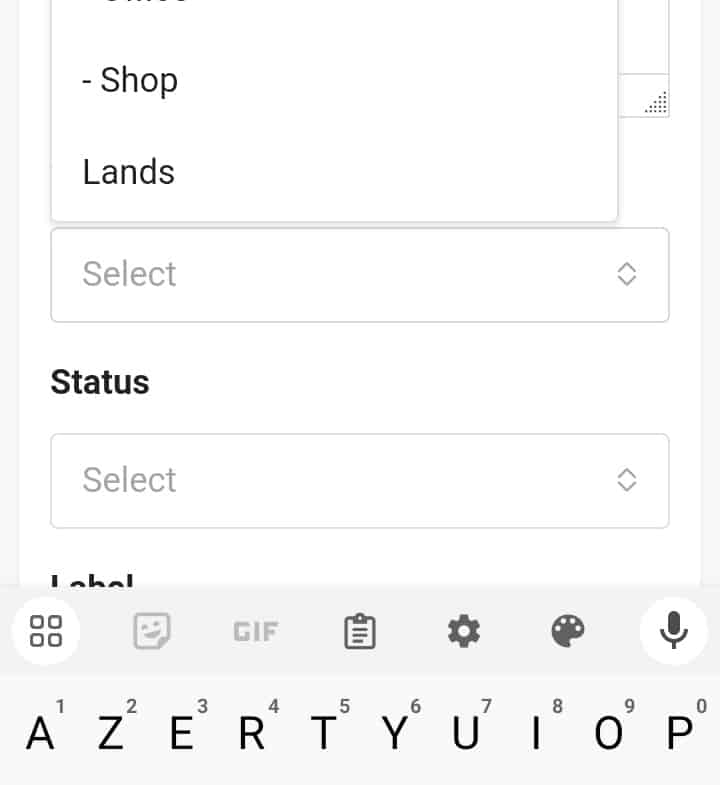Tap the E key on keyboard

click(x=182, y=733)
